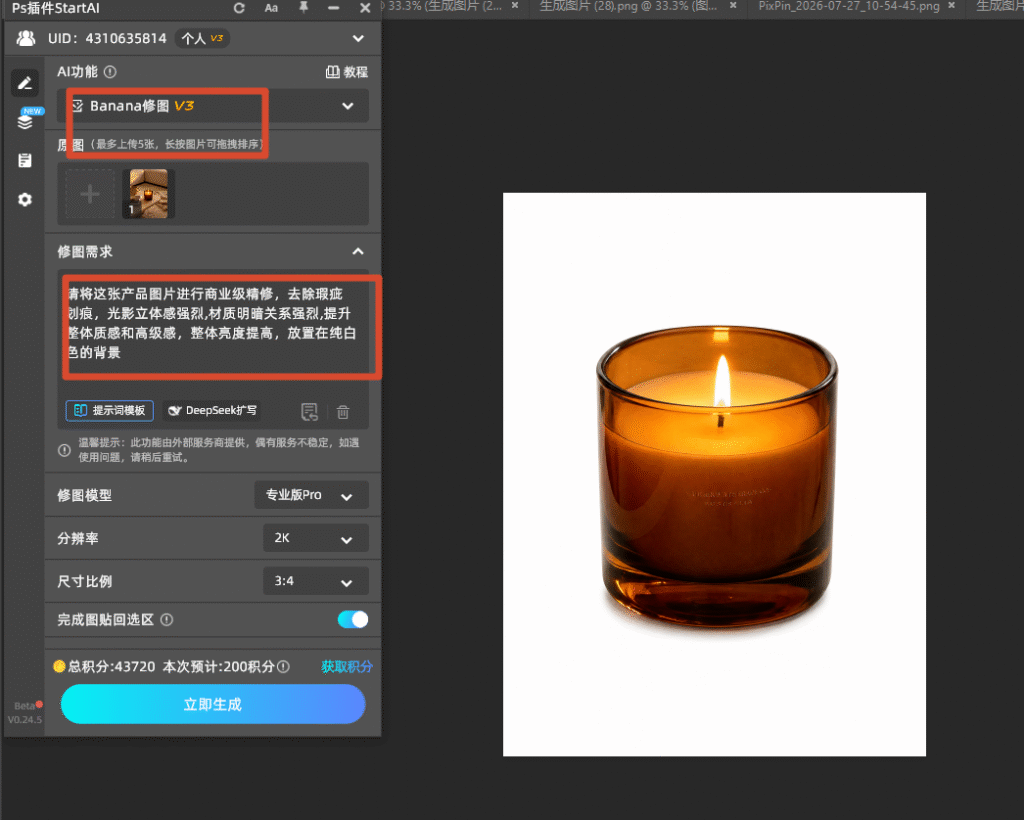The height and width of the screenshot is (820, 1024).
Task: Open the 分辨率 2K dropdown
Action: pos(316,538)
